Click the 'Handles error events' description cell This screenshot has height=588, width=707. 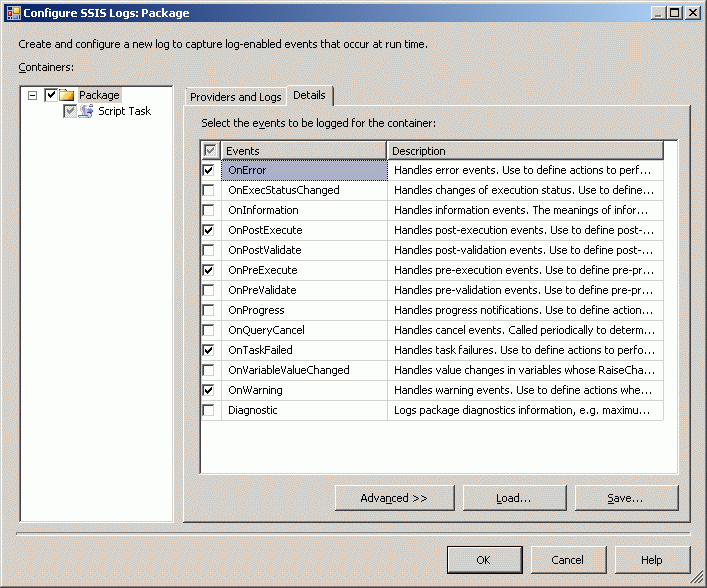click(x=525, y=170)
